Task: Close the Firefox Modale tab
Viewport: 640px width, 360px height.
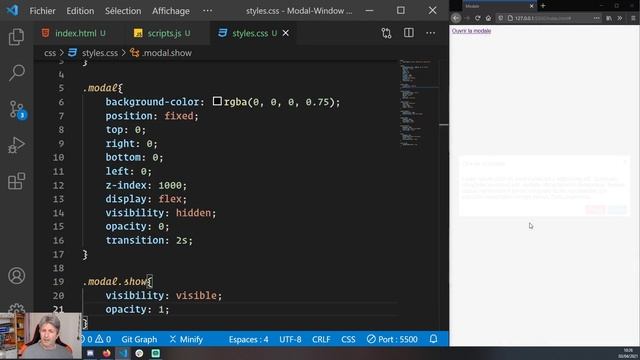Action: (531, 6)
